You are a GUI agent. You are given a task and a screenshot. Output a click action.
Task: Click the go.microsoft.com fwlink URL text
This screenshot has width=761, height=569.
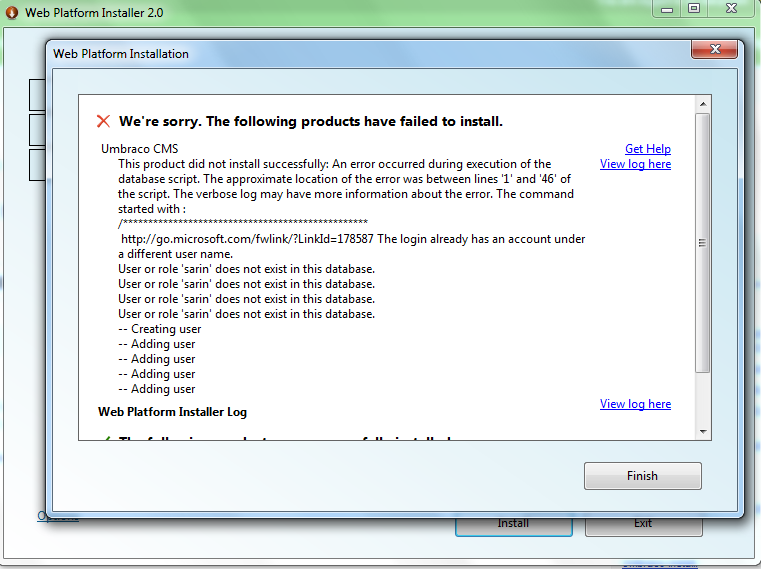point(247,239)
